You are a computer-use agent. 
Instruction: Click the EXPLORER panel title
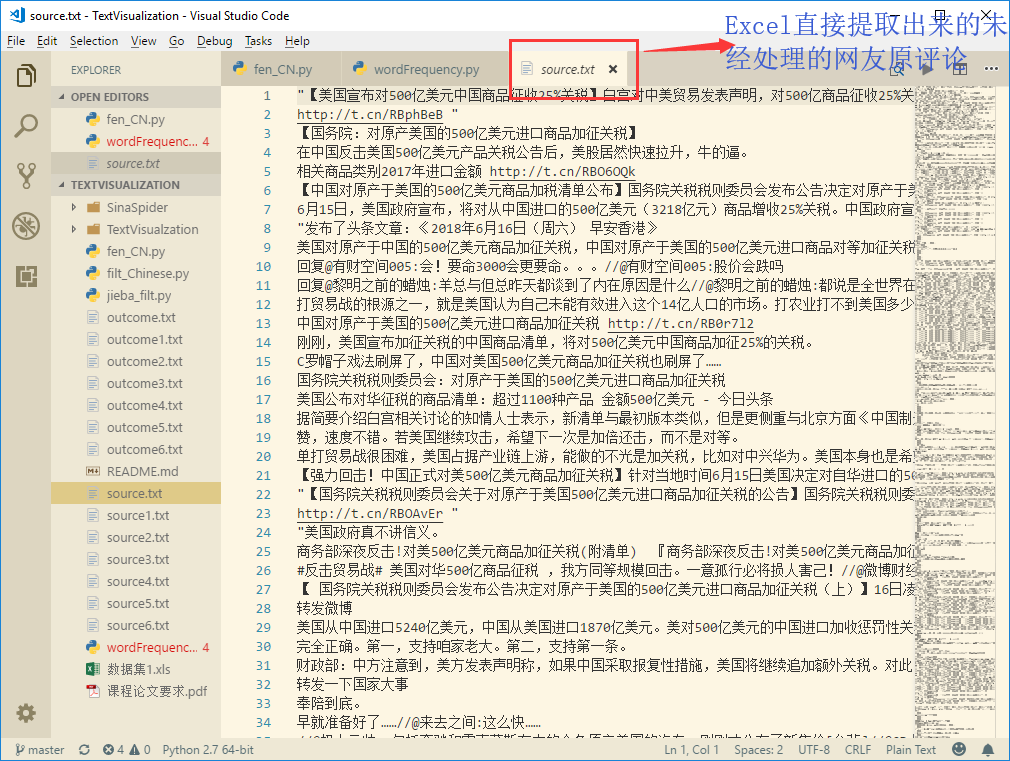(96, 70)
